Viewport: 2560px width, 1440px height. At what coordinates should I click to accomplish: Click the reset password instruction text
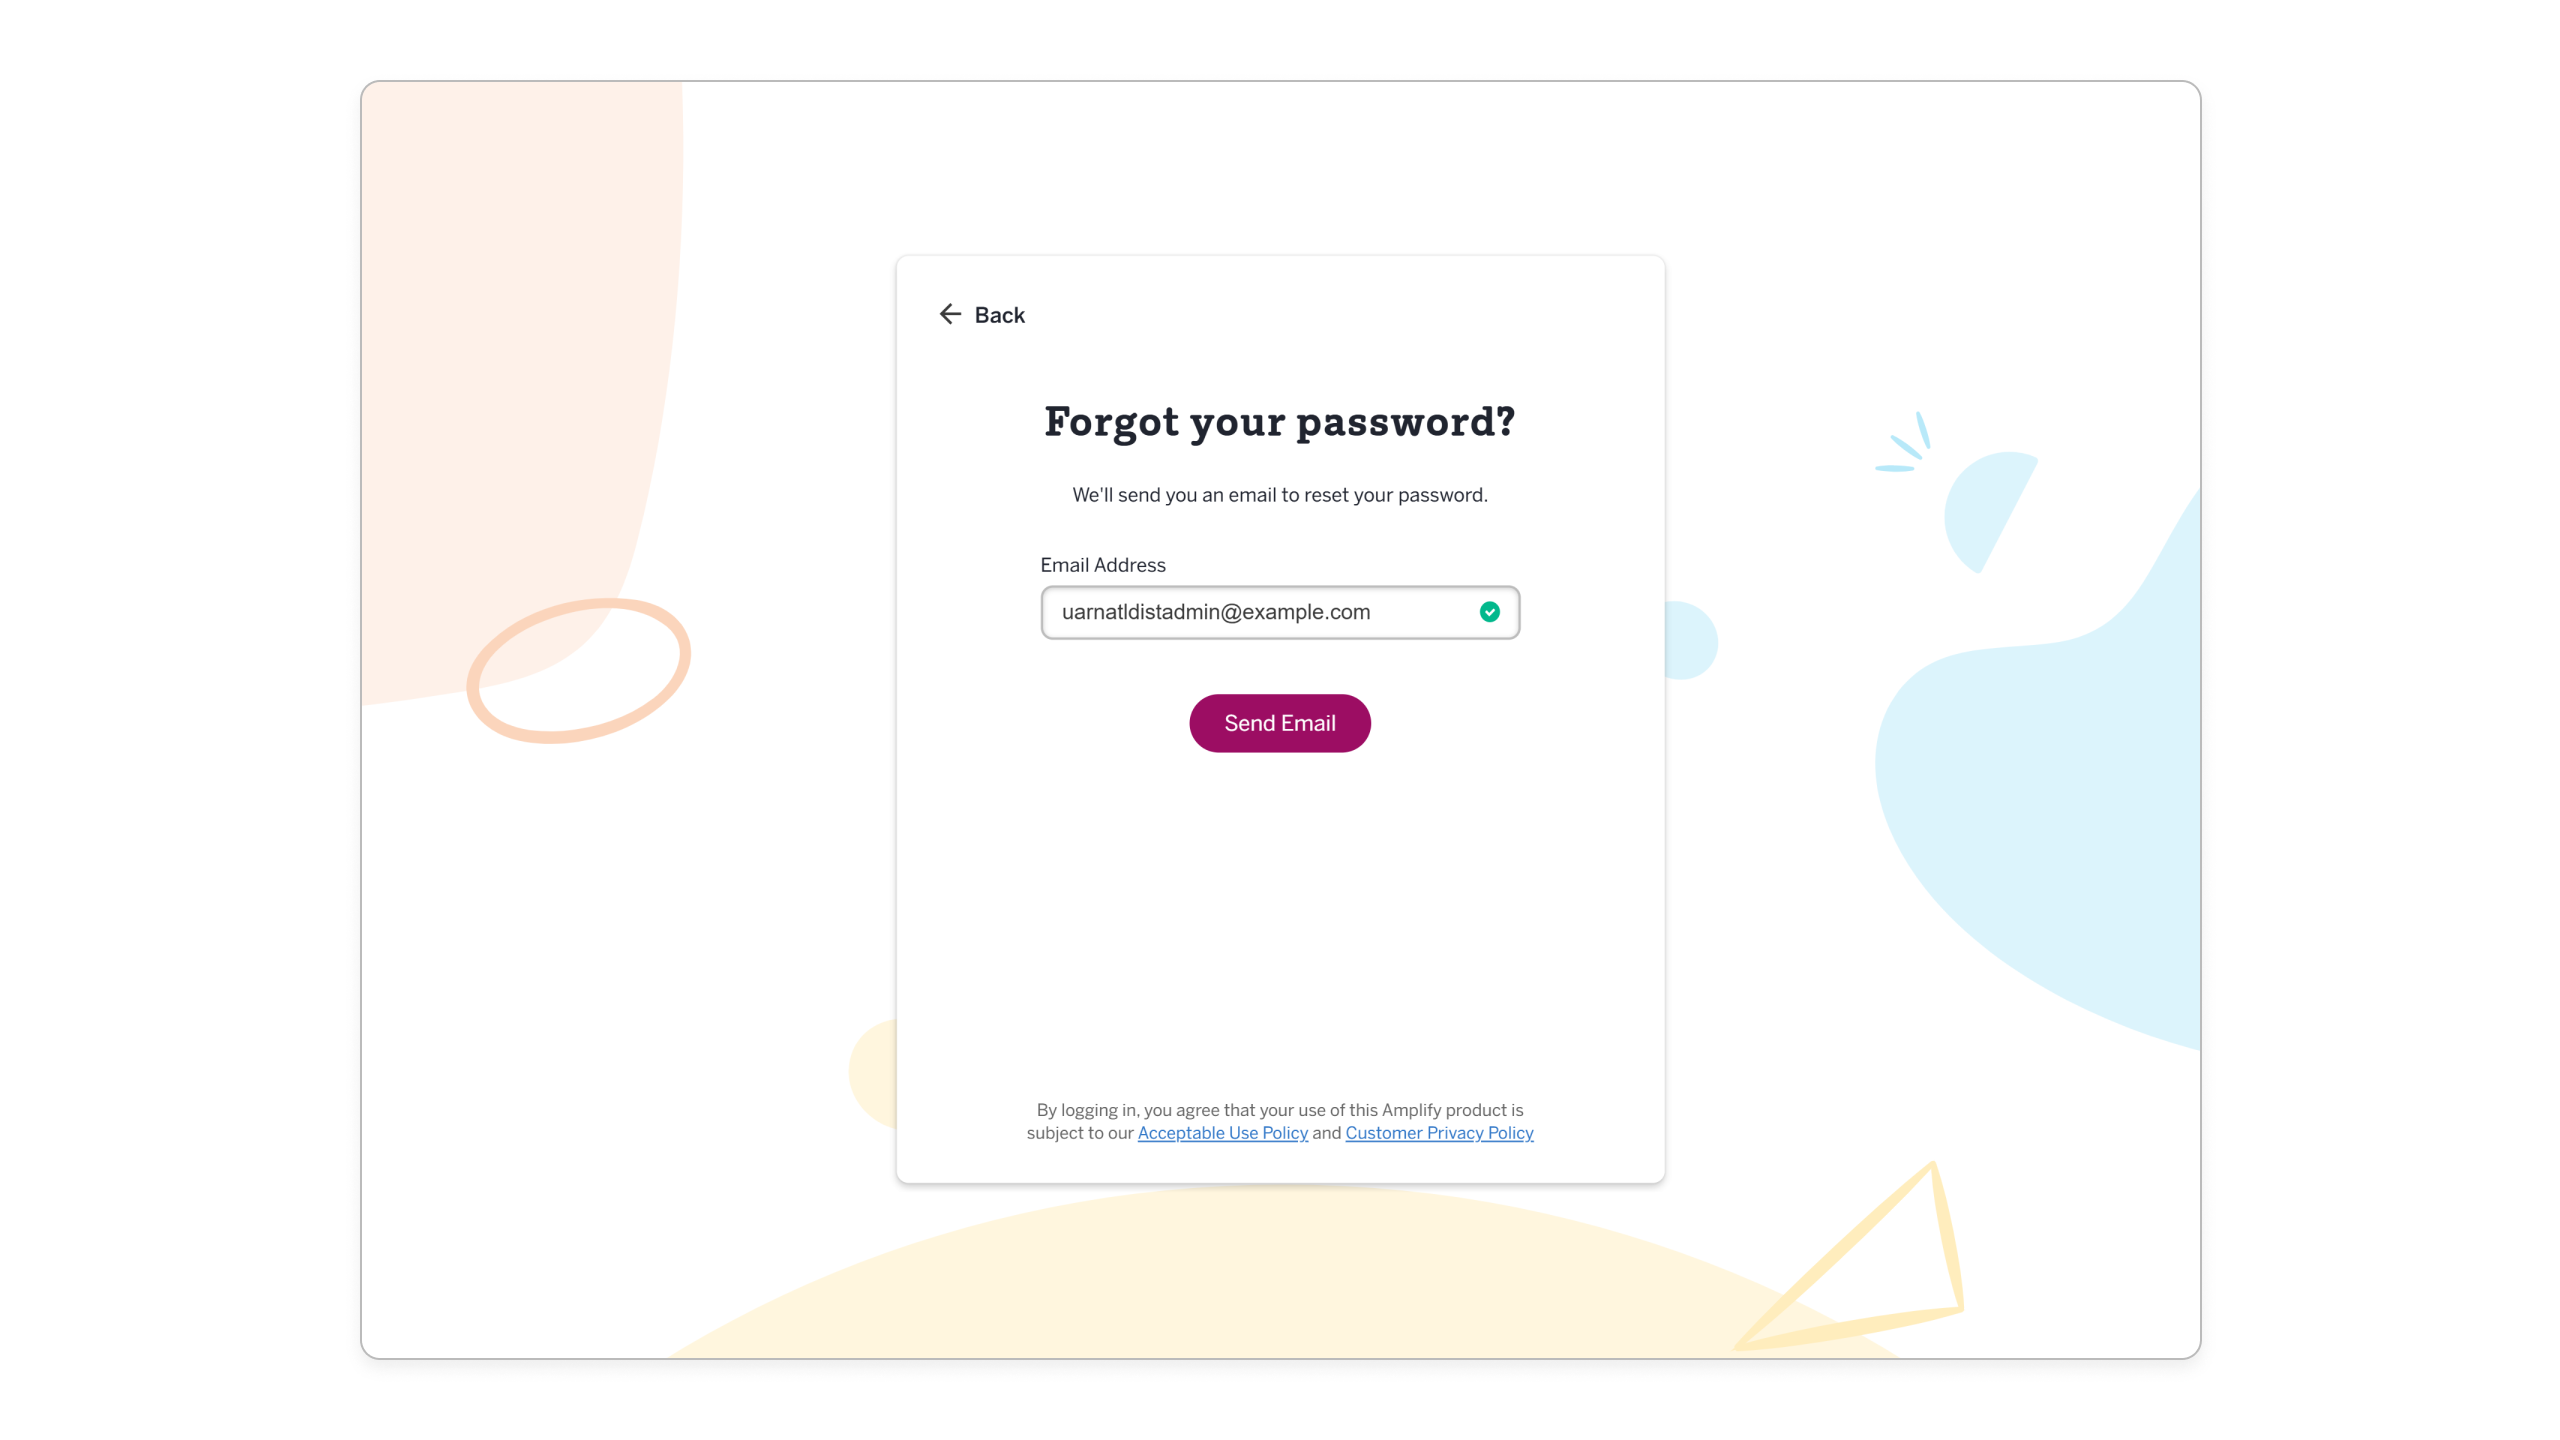(x=1279, y=495)
